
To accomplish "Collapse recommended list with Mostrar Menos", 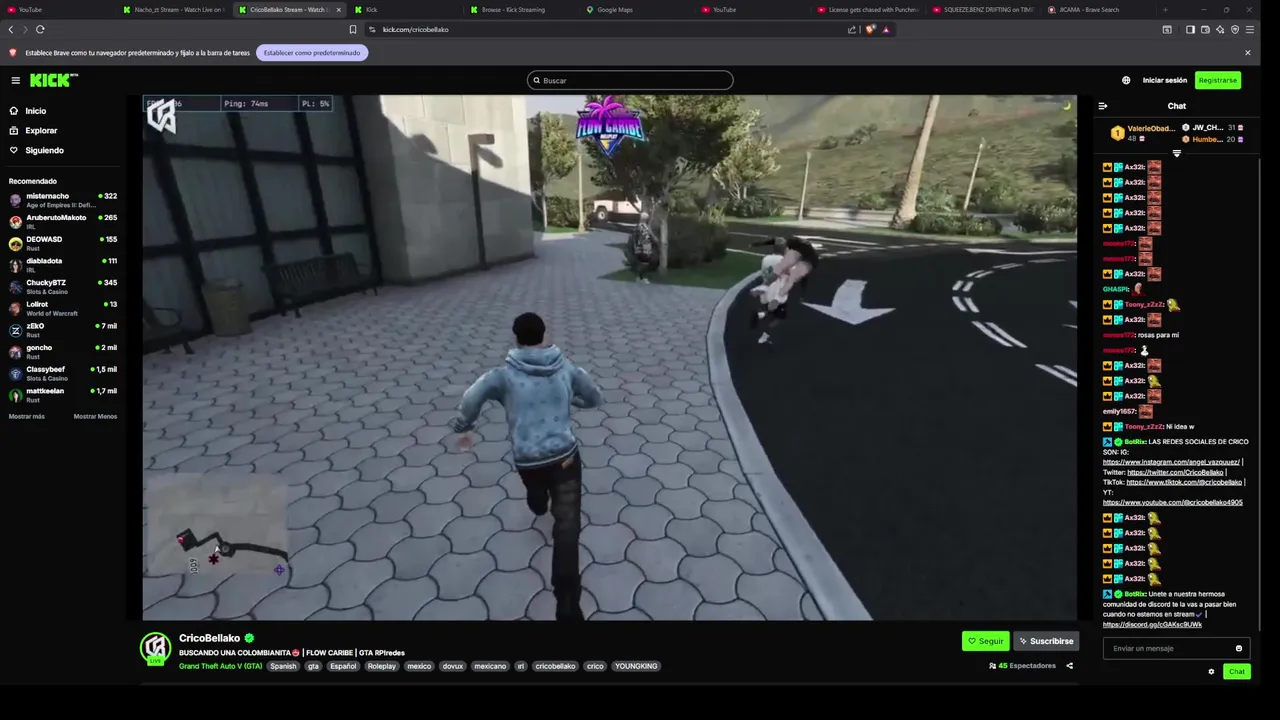I will [95, 416].
